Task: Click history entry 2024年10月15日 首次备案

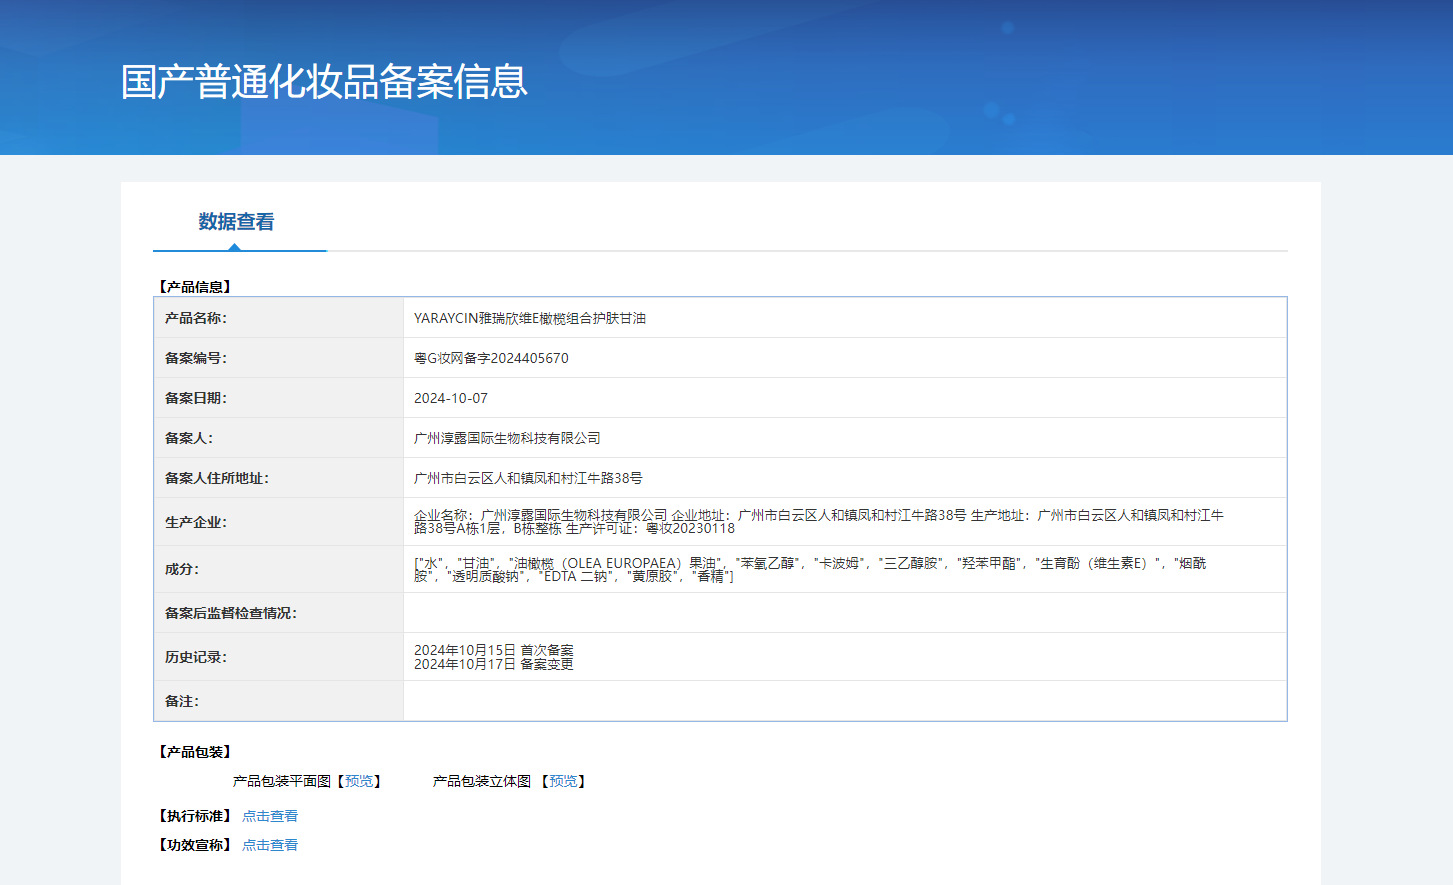Action: tap(494, 650)
